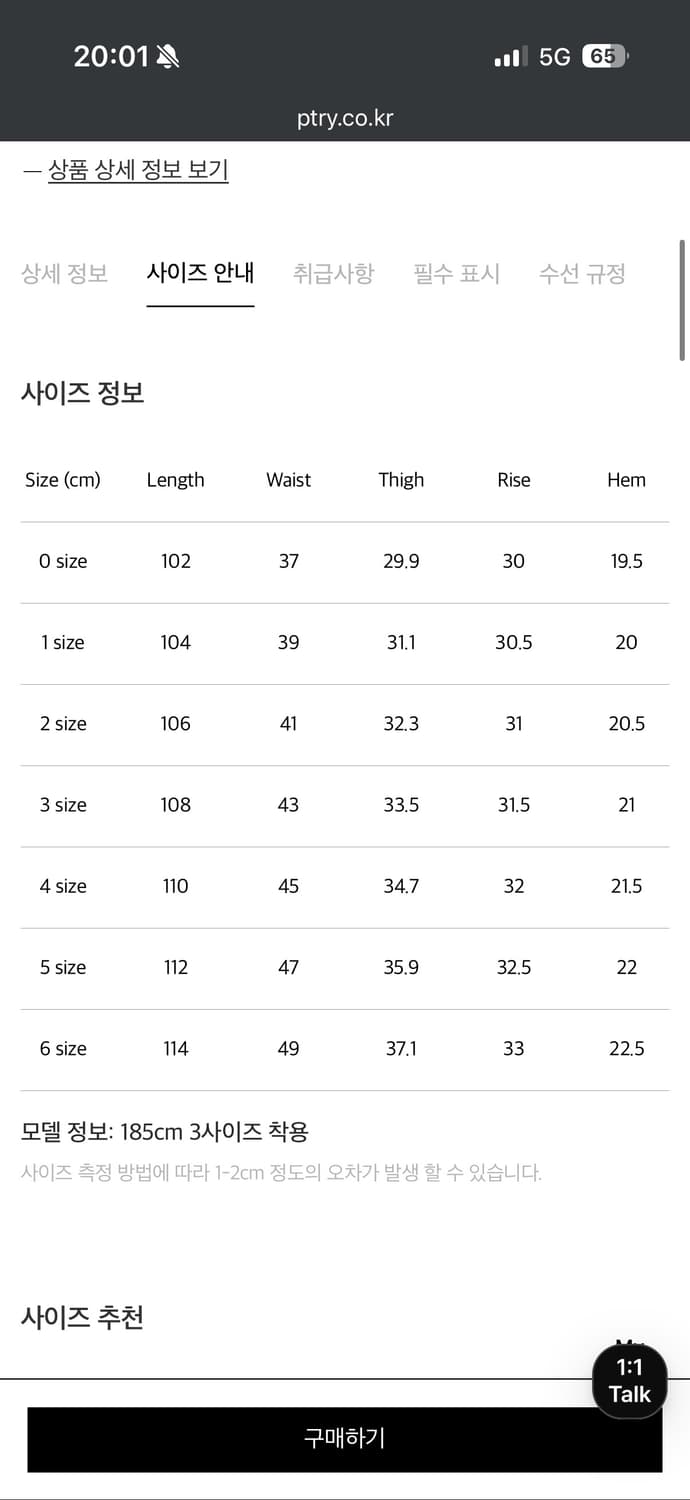Select the 사이즈 안내 tab
The image size is (690, 1500).
point(200,273)
